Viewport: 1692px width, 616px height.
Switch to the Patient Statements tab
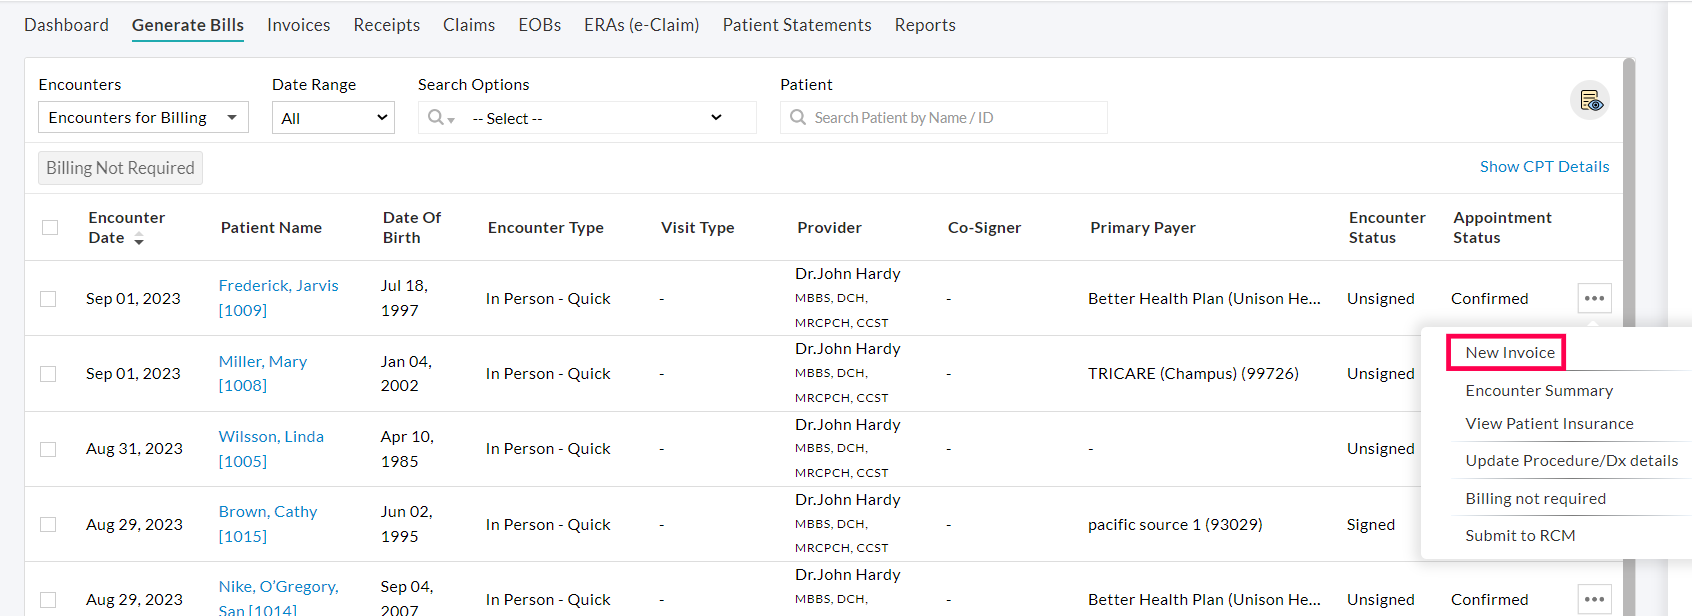tap(796, 25)
